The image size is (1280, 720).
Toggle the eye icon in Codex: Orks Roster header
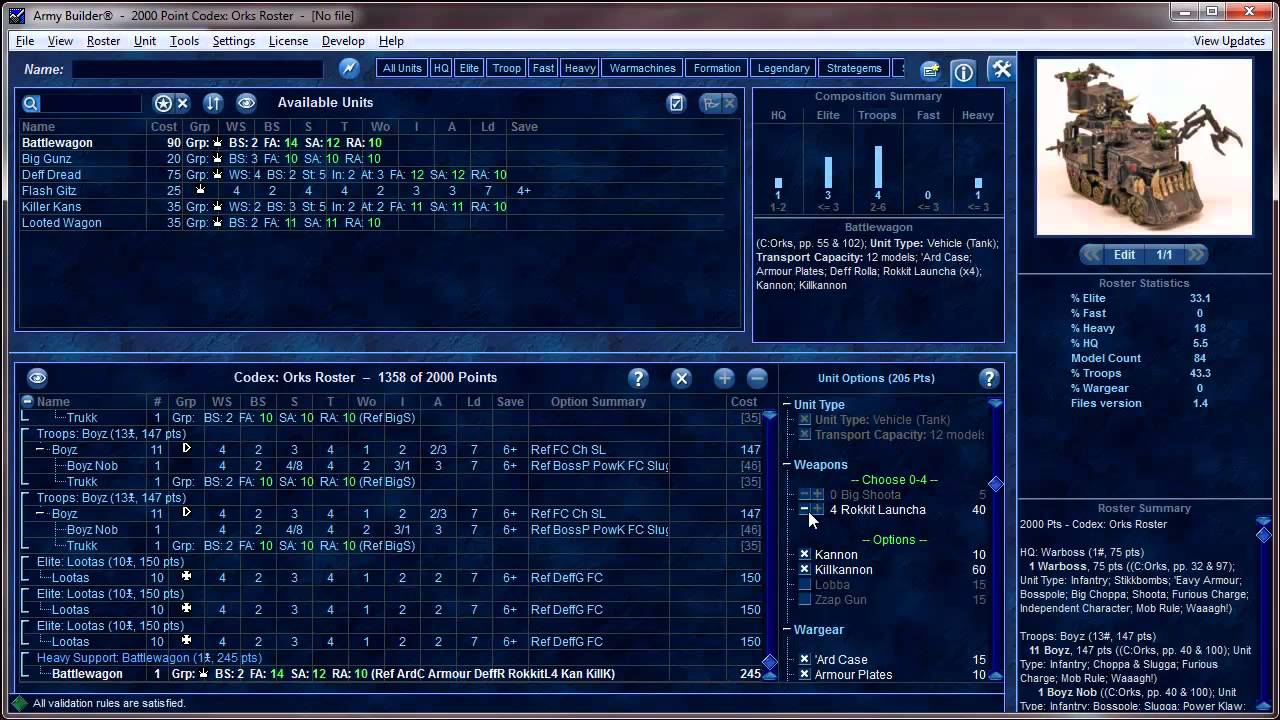pyautogui.click(x=37, y=378)
